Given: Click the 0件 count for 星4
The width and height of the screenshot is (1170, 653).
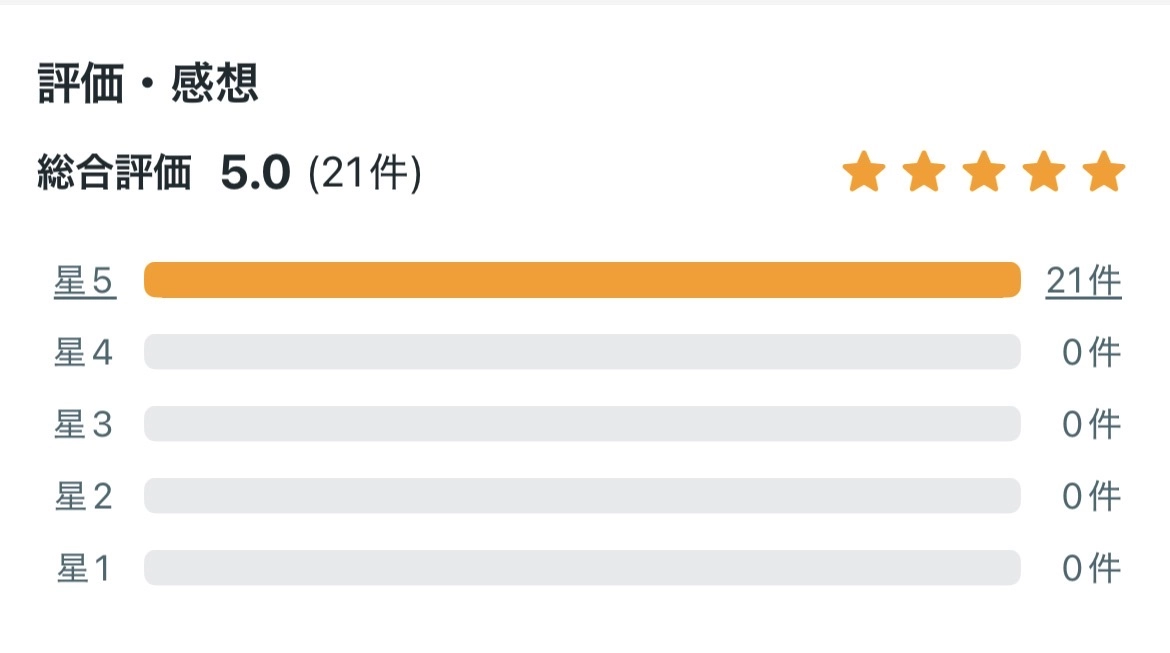Looking at the screenshot, I should point(1091,353).
